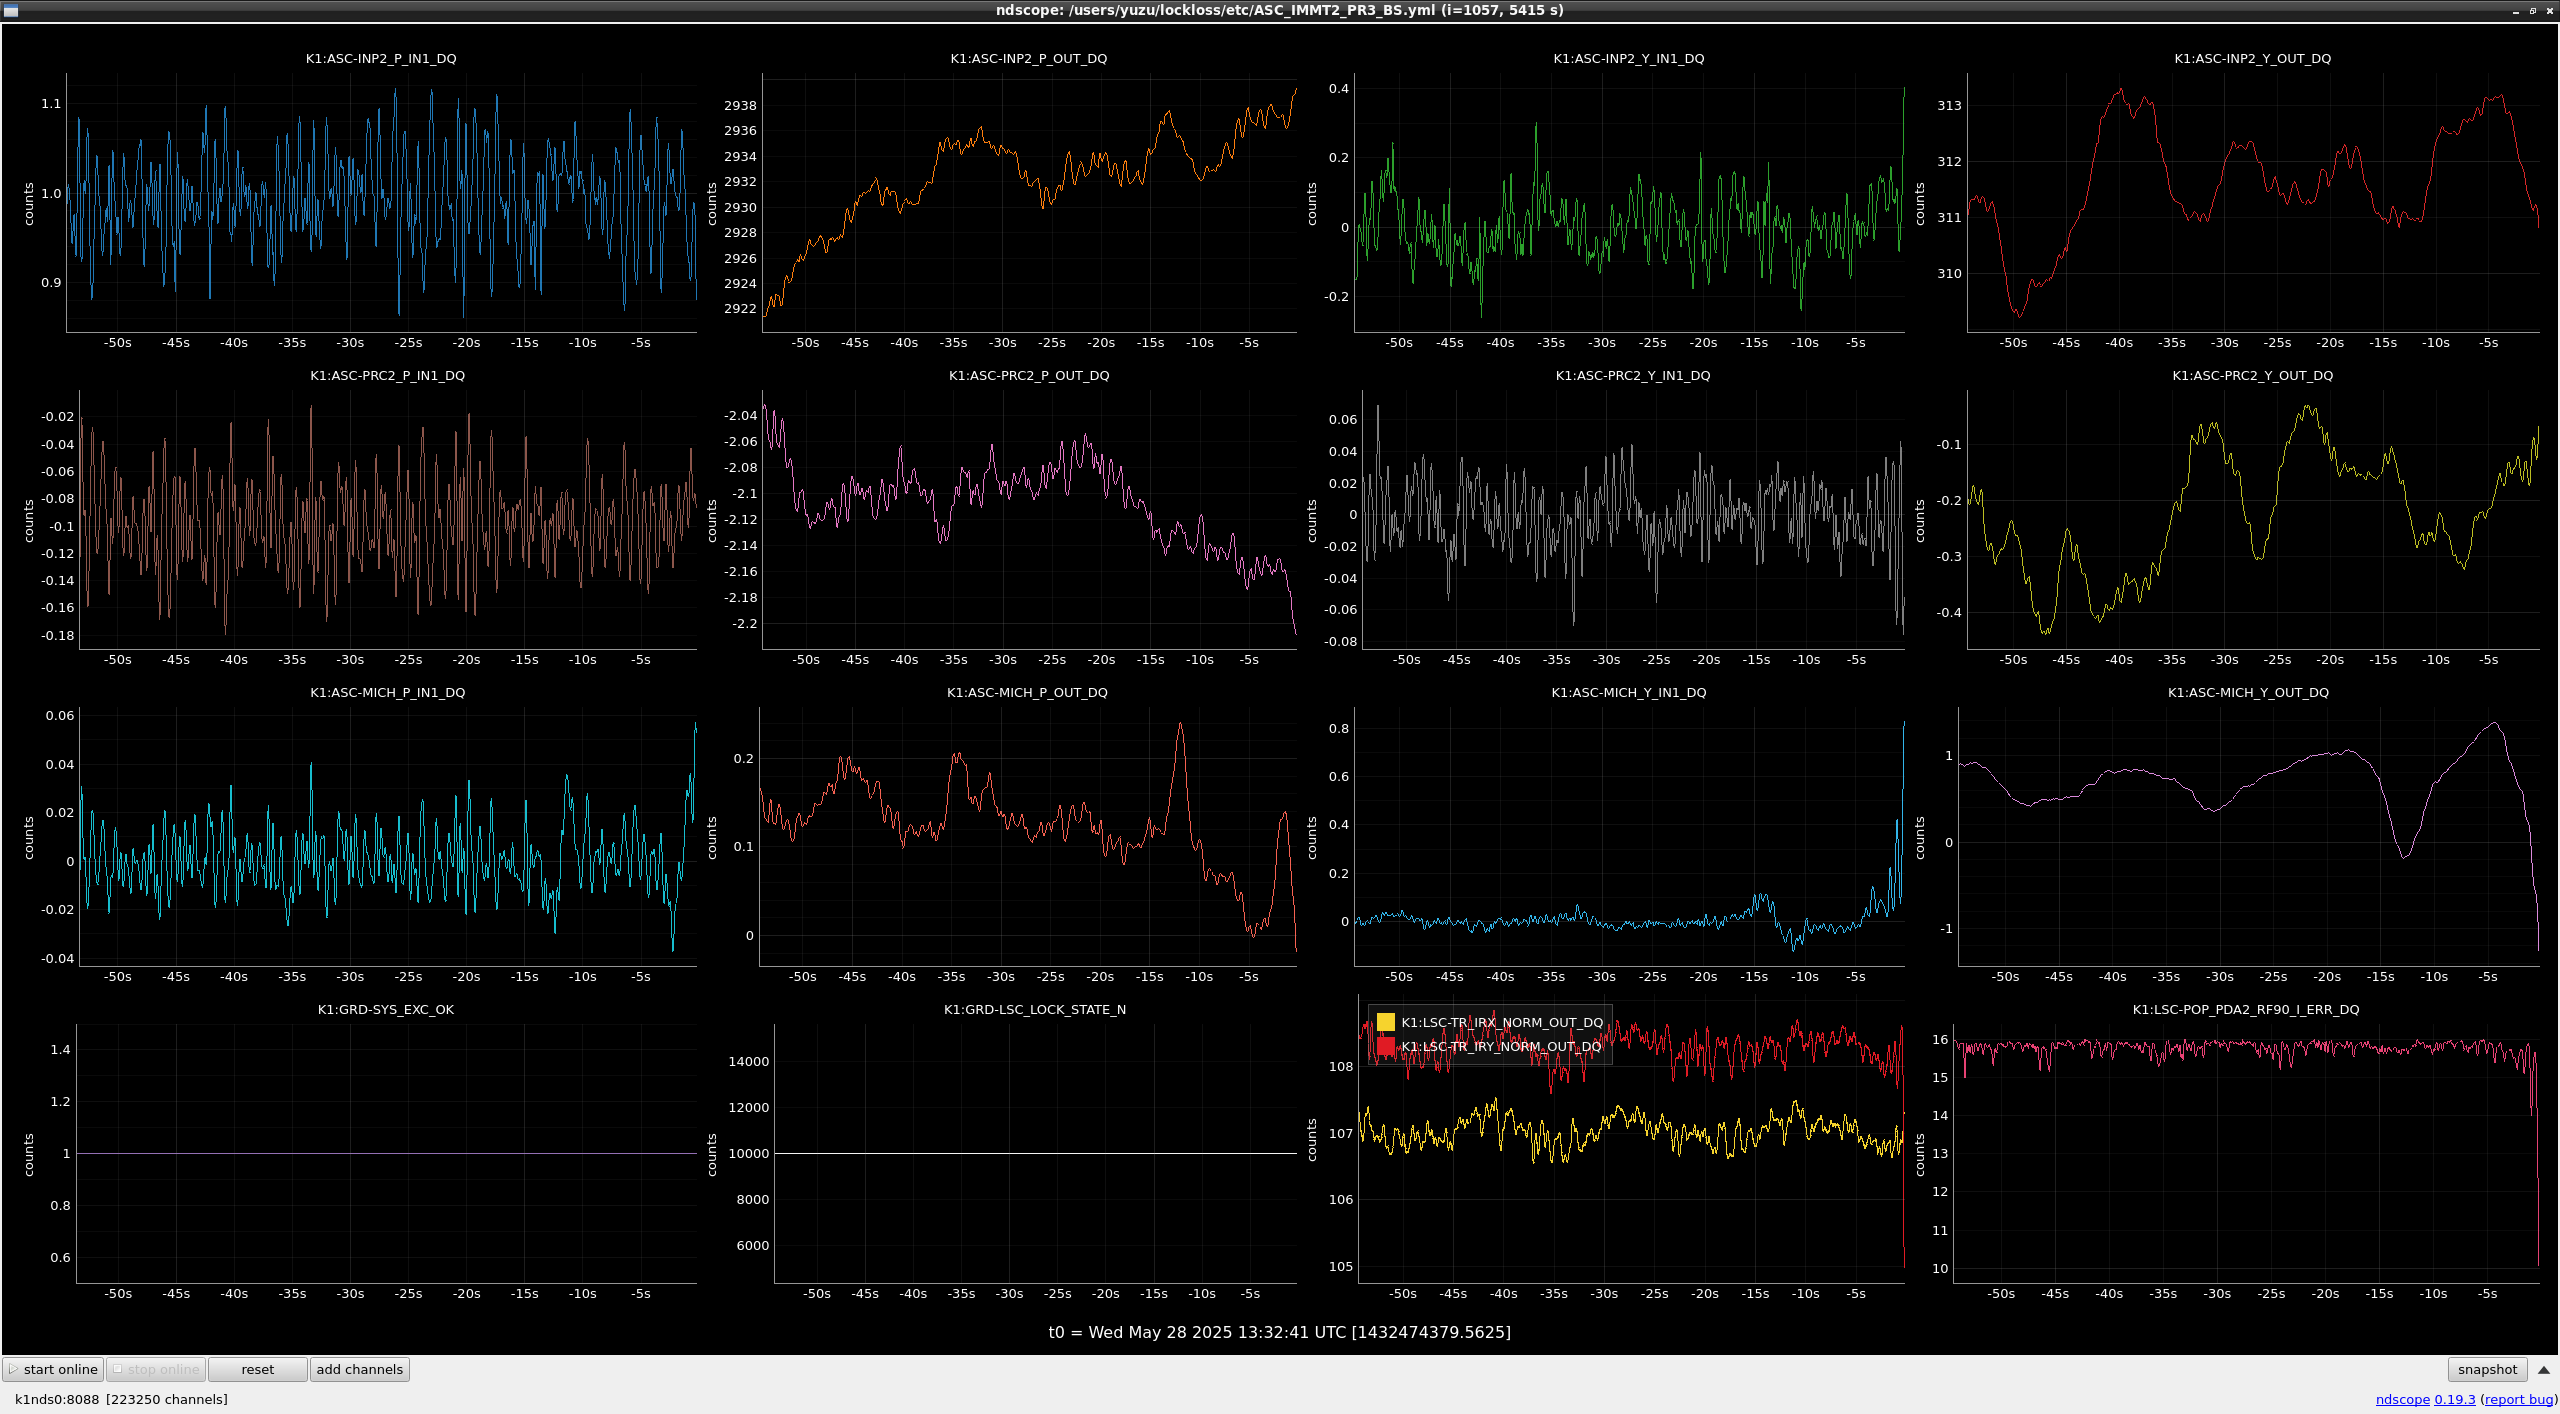
Task: Click the 10000 y-tick in LOCK_STATE_N plot
Action: (x=749, y=1153)
